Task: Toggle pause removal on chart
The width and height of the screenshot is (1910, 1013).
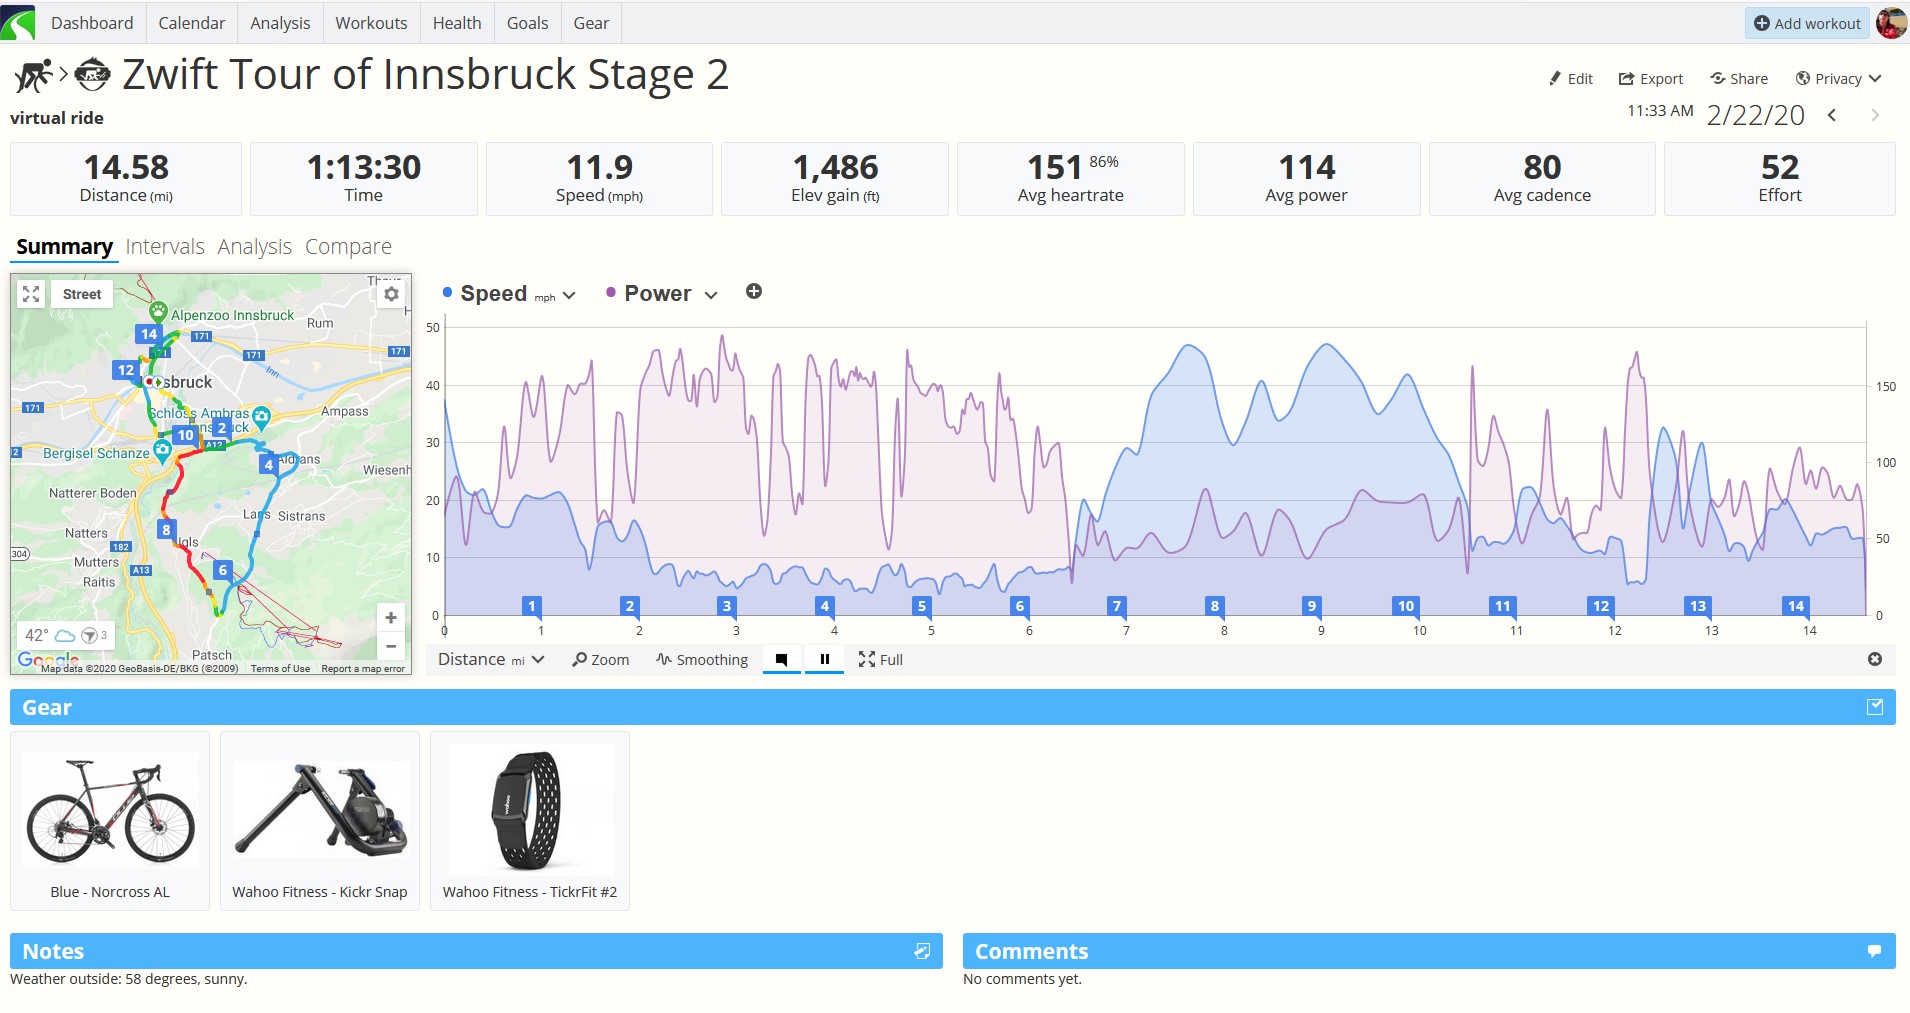Action: [x=825, y=659]
